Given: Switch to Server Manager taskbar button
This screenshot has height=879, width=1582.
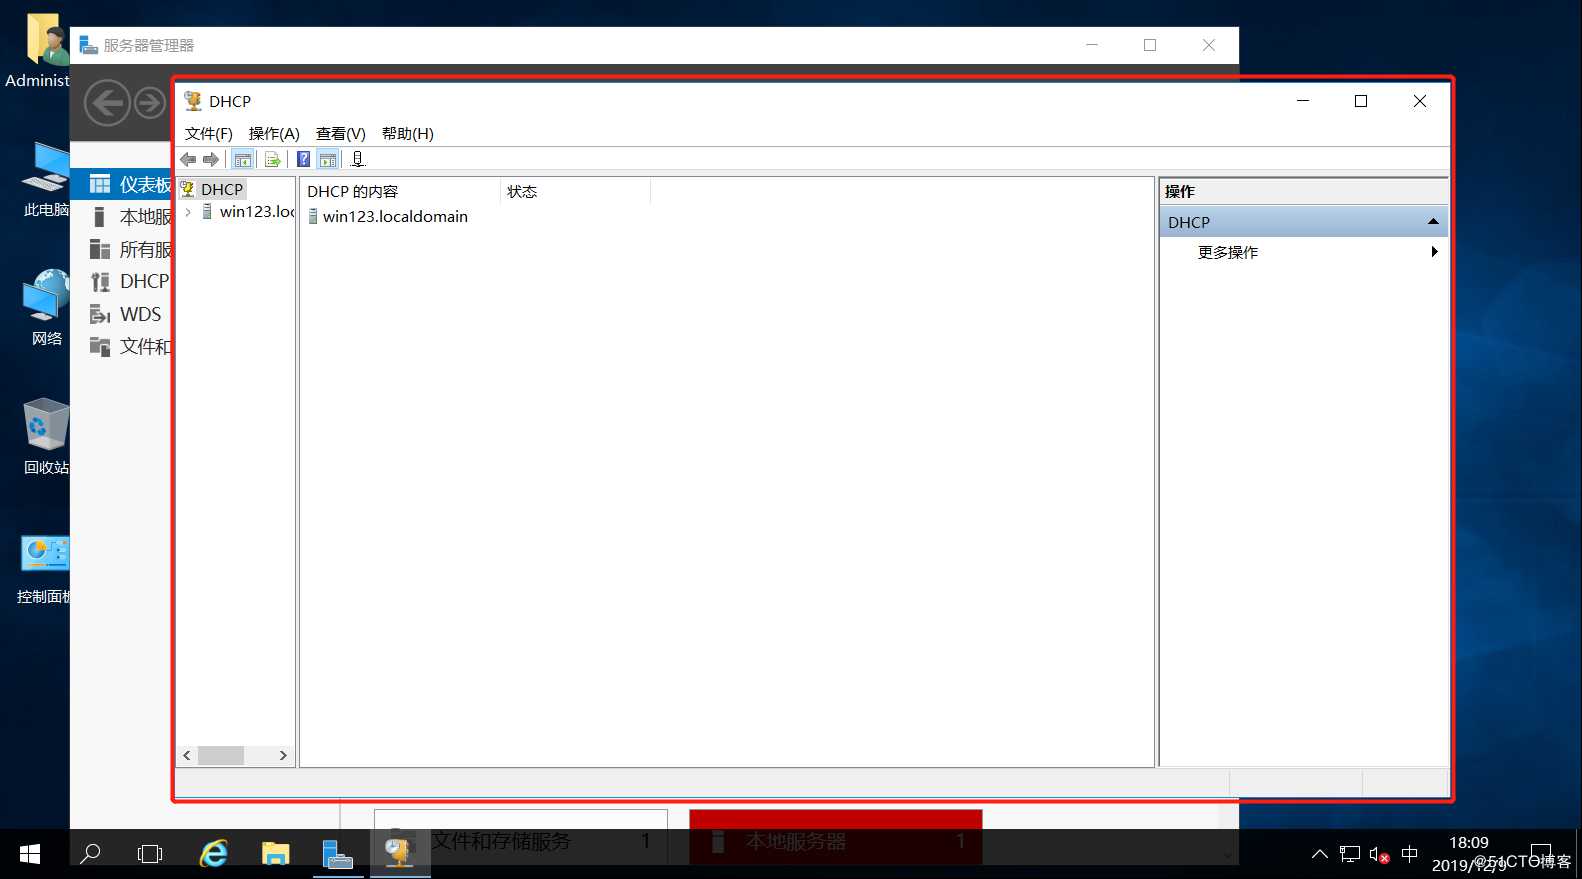Looking at the screenshot, I should pyautogui.click(x=338, y=854).
